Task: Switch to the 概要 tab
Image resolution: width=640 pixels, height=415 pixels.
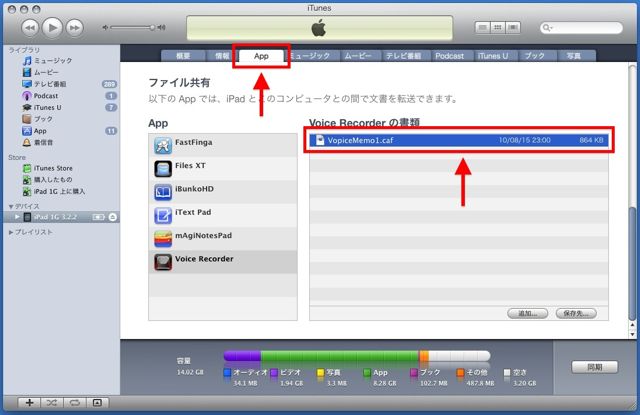Action: 183,56
